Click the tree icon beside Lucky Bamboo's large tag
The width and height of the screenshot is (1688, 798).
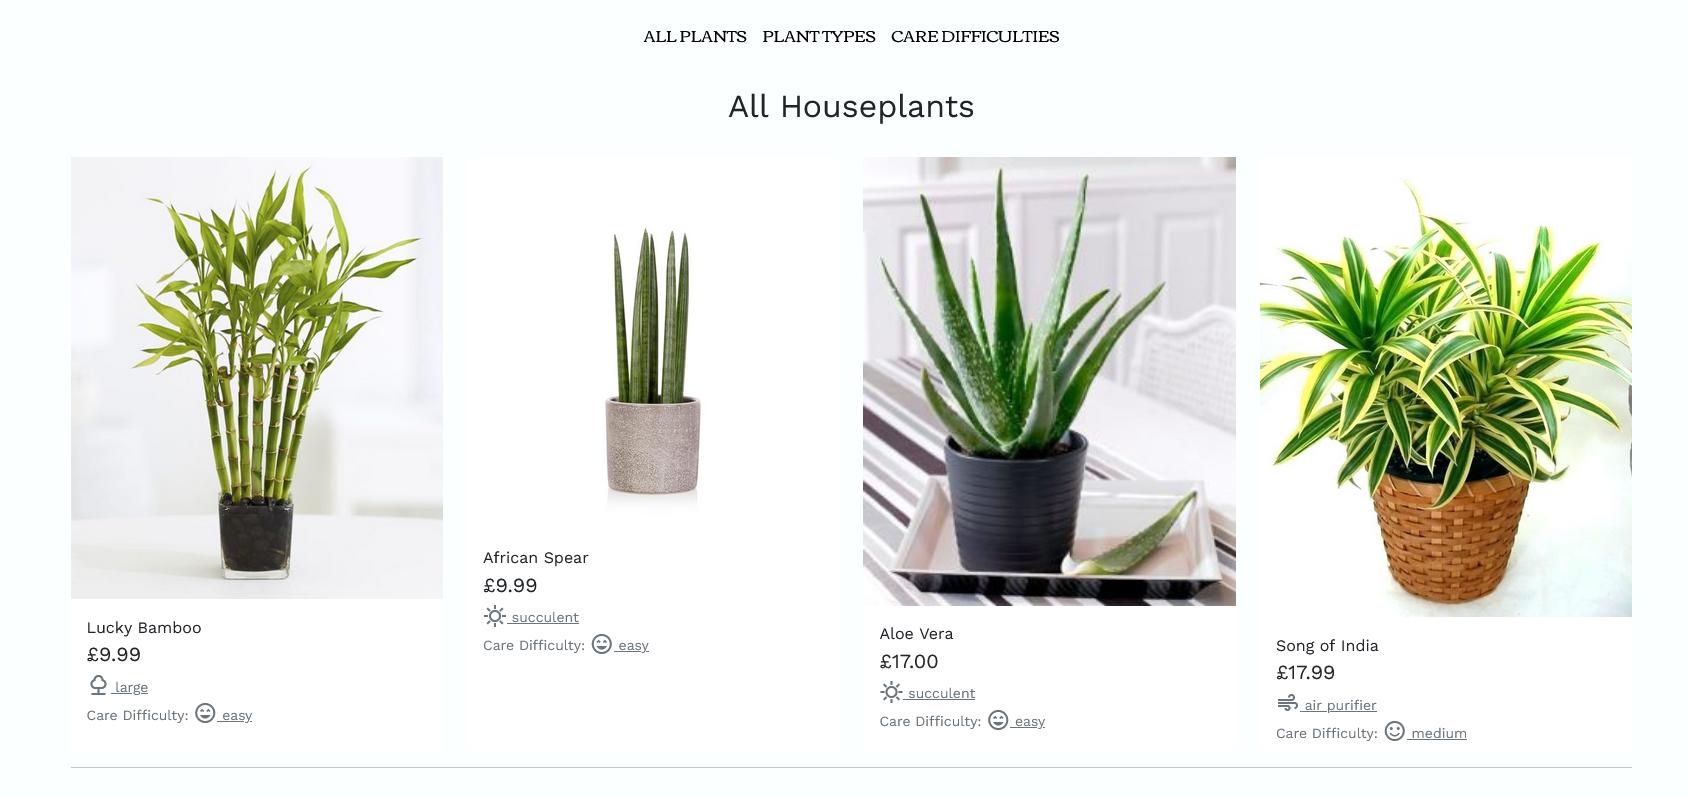(98, 685)
